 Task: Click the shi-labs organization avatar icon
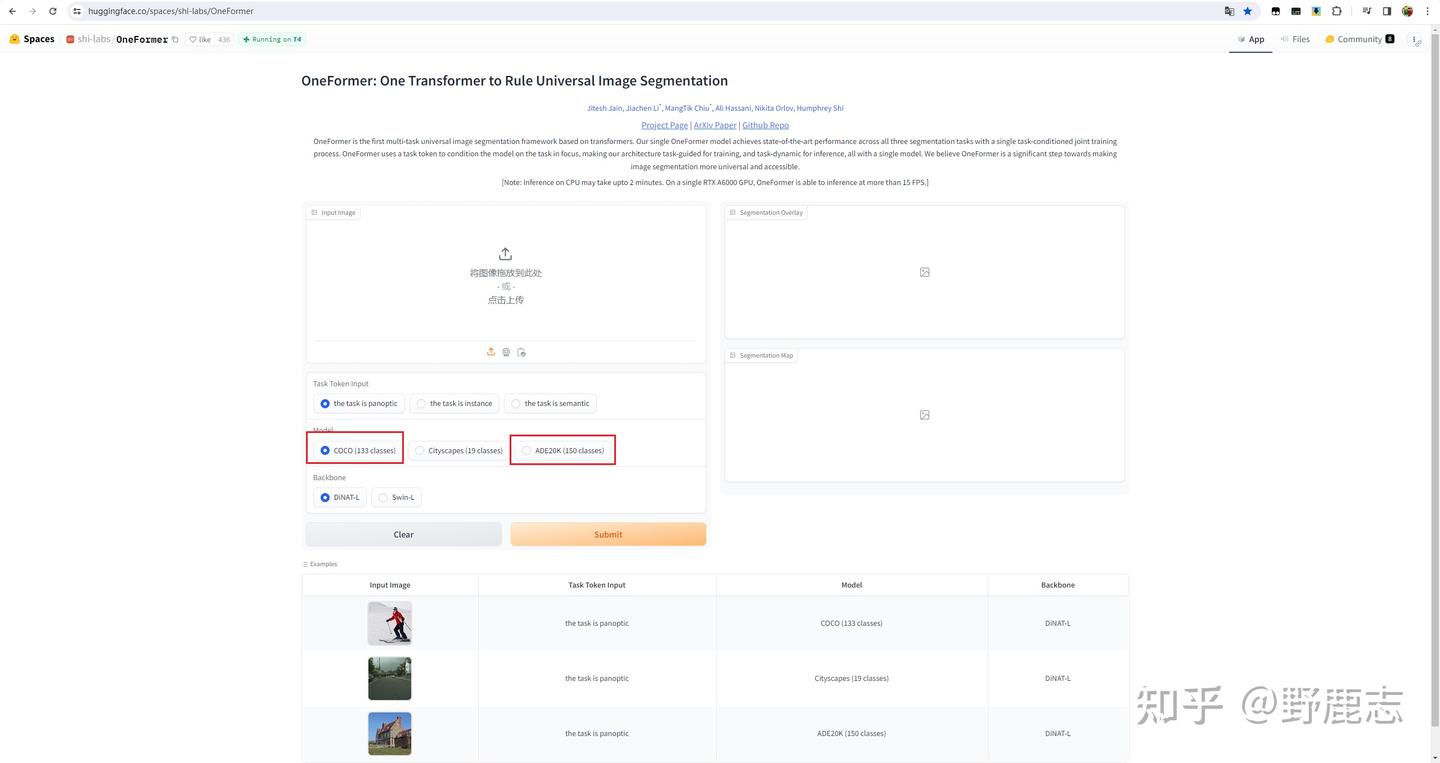[70, 39]
